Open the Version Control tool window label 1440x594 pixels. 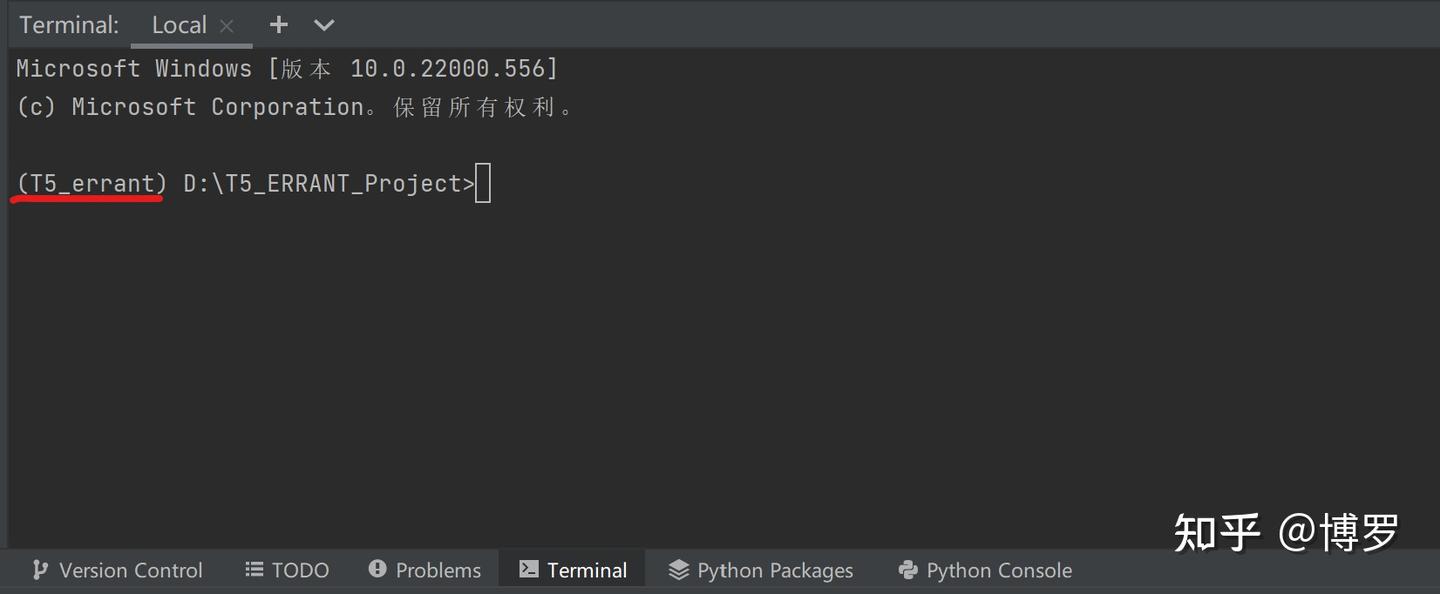[x=131, y=570]
